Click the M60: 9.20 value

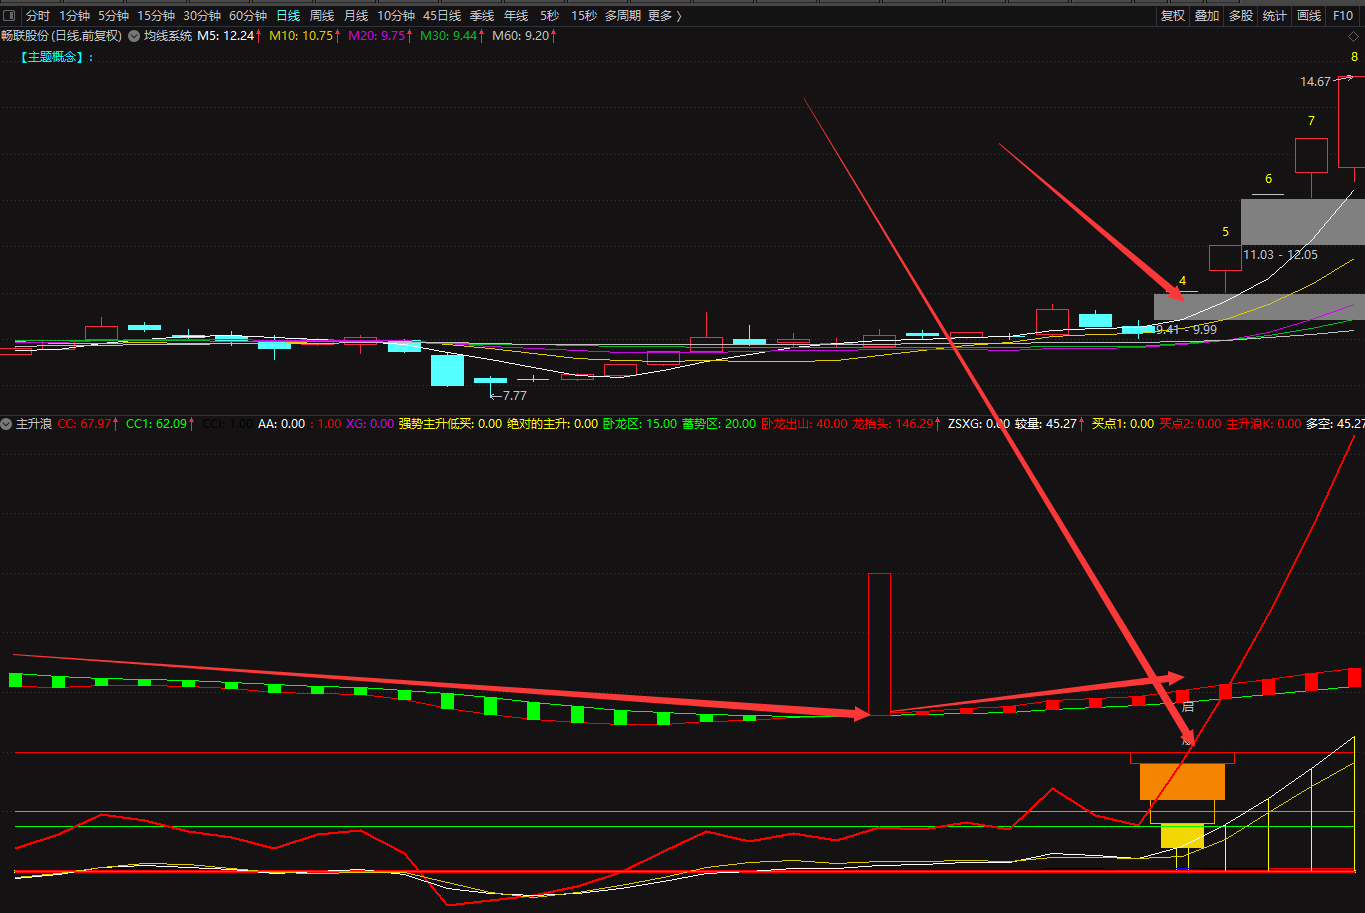coord(524,36)
